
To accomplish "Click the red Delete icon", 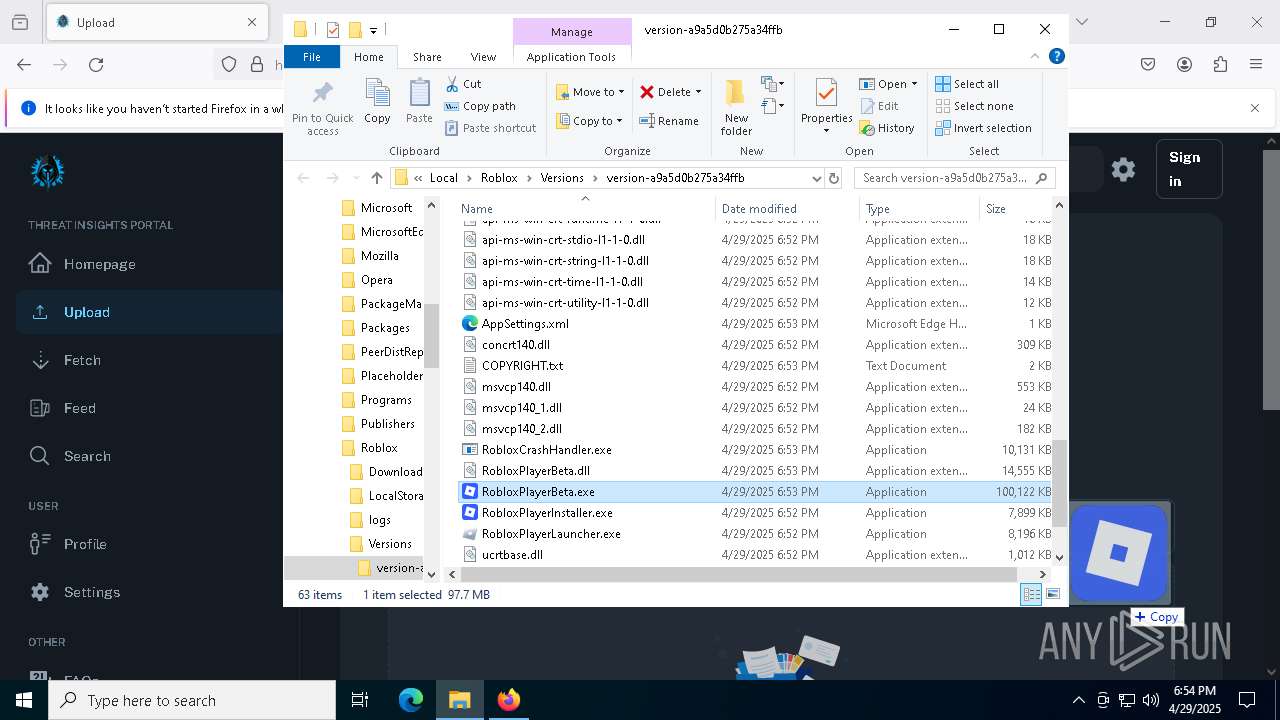I will click(x=647, y=92).
